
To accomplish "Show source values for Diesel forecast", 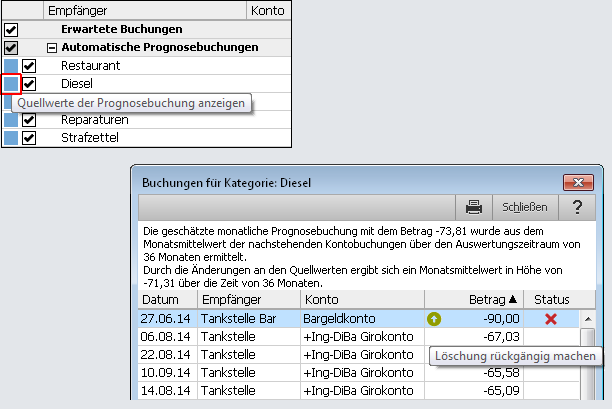I will tap(11, 84).
